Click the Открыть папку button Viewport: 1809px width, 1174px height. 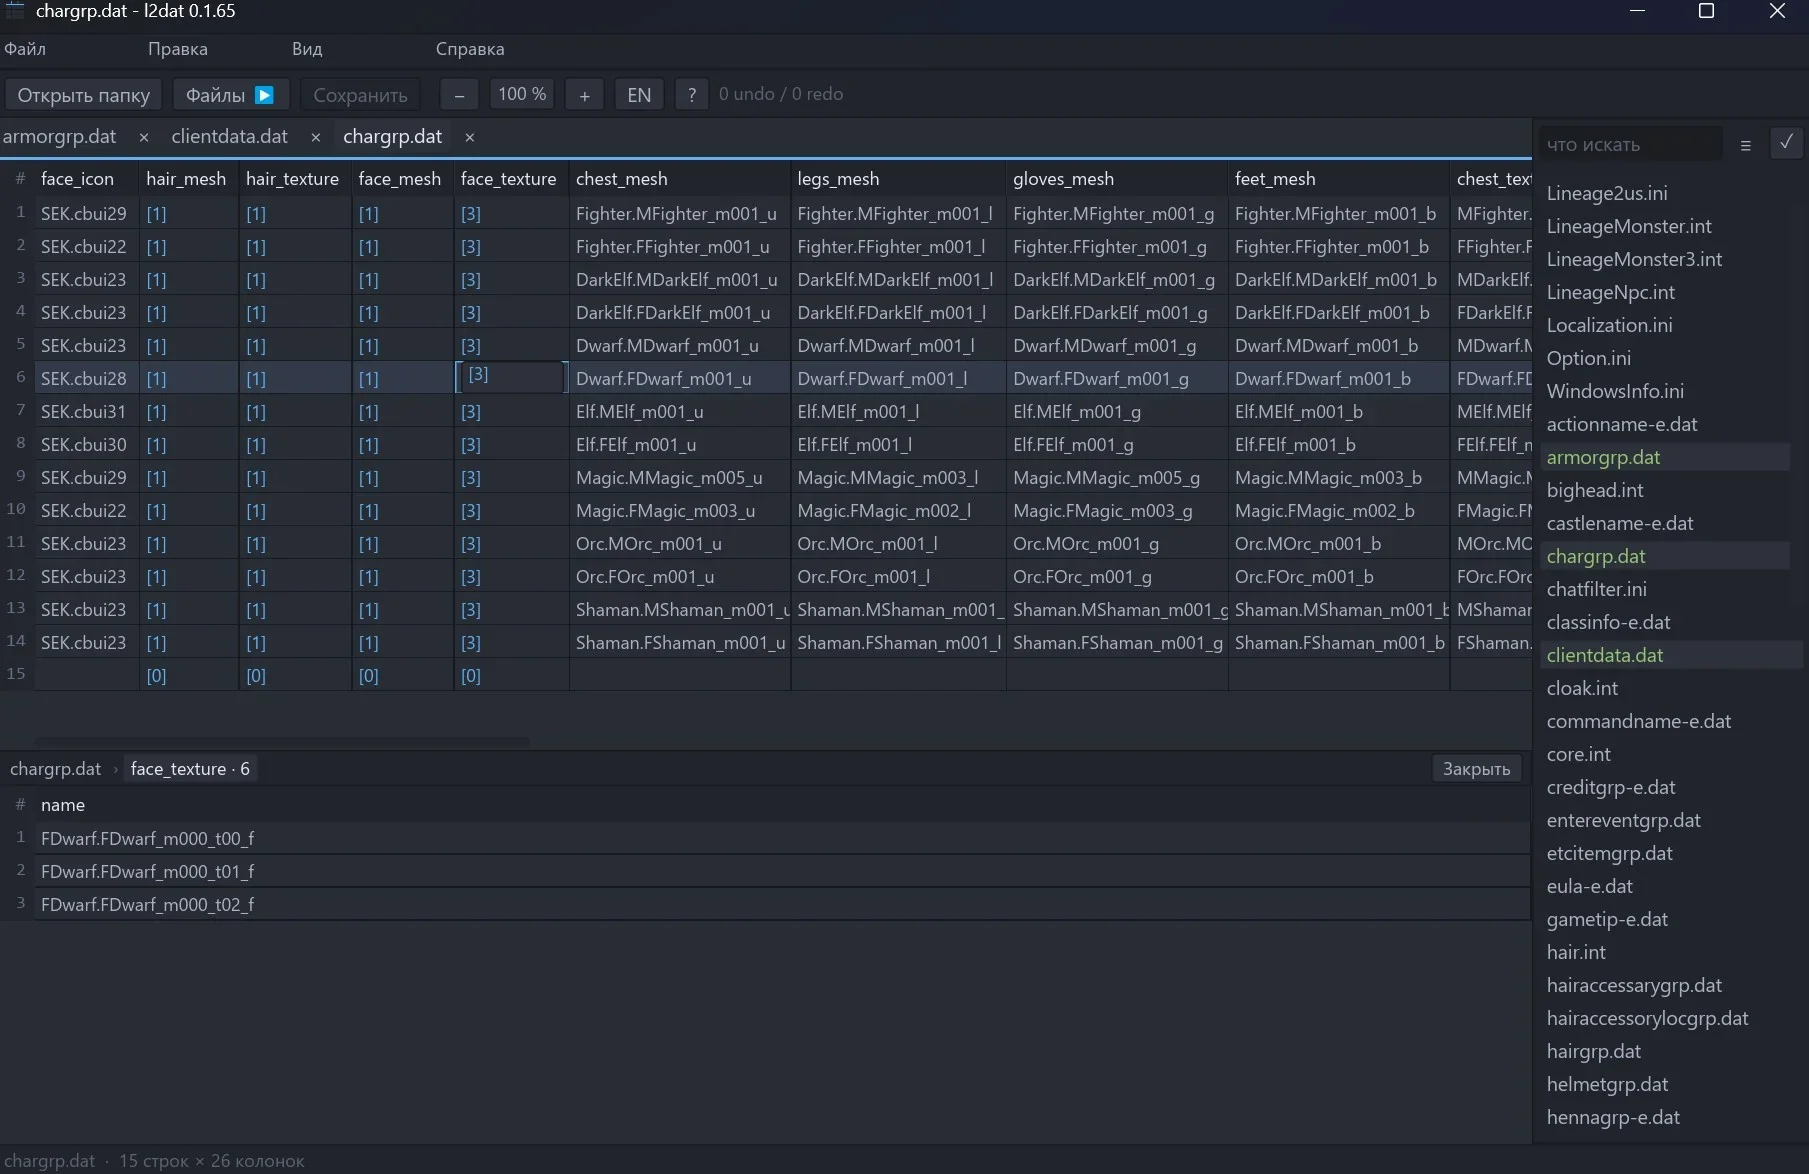pyautogui.click(x=83, y=95)
